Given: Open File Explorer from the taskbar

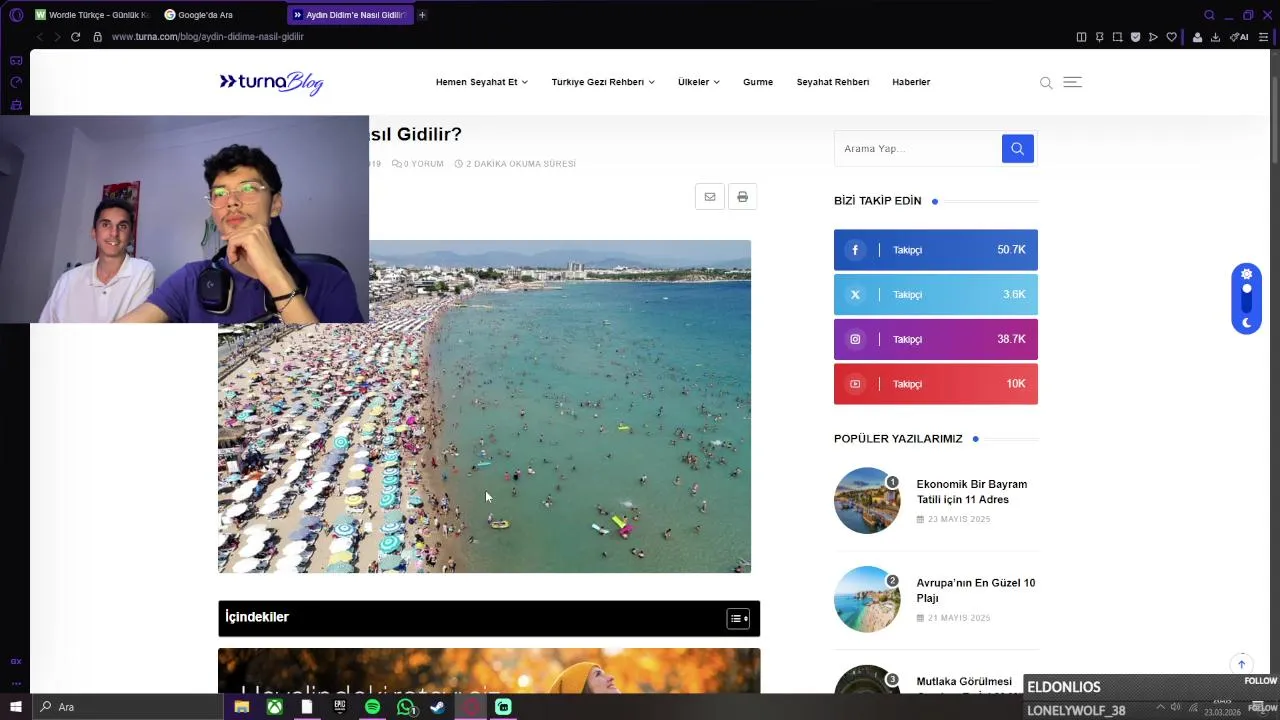Looking at the screenshot, I should click(241, 707).
